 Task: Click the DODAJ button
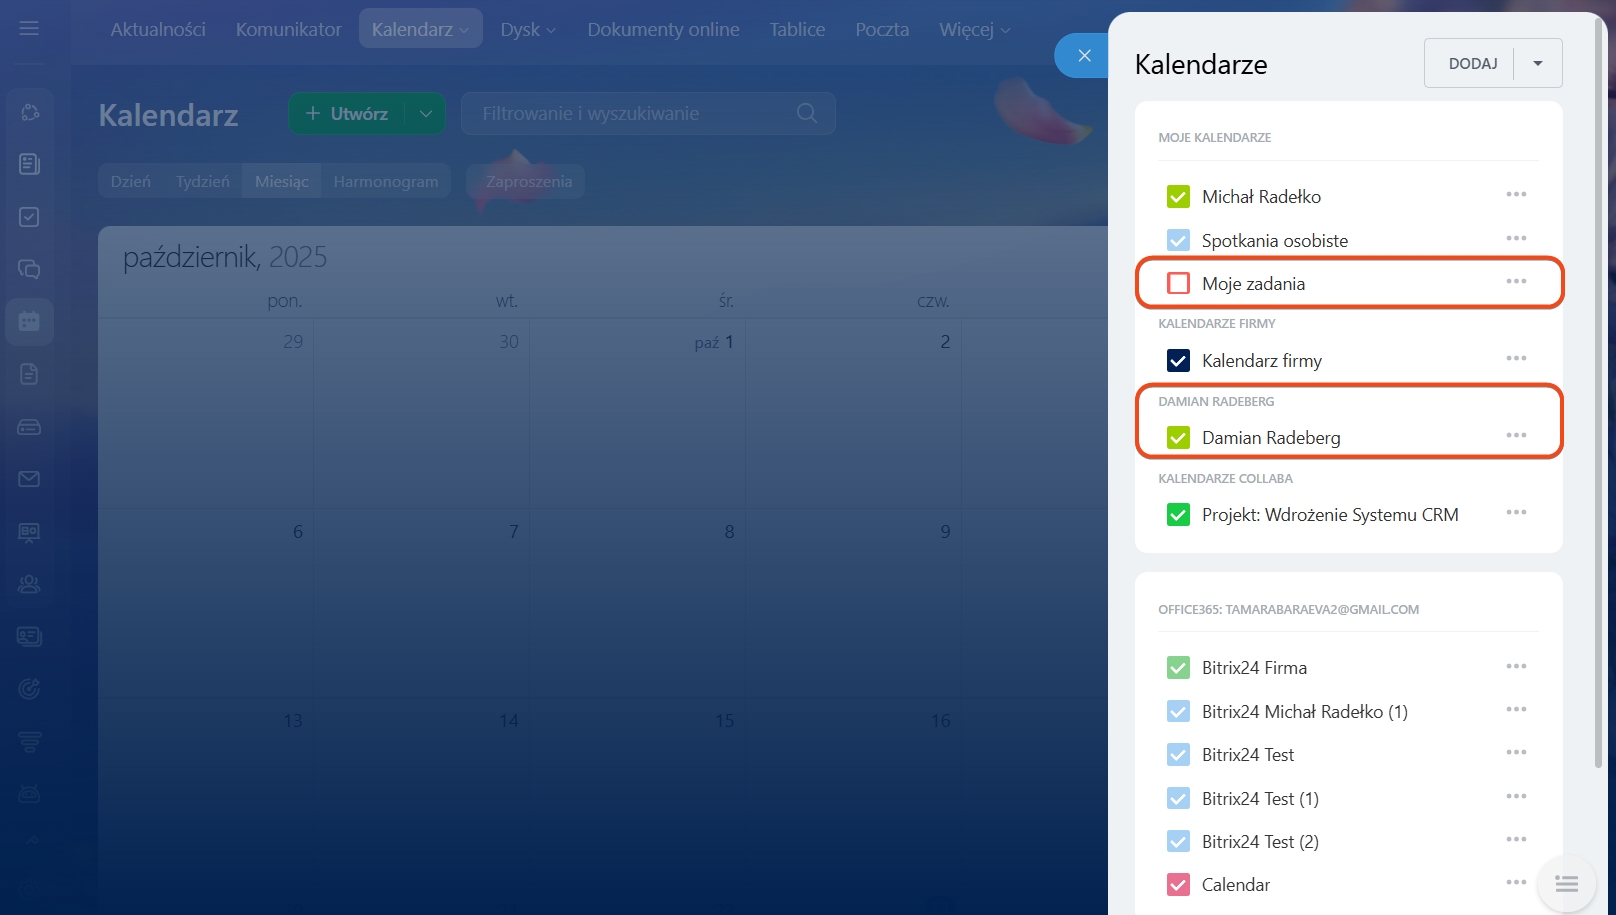coord(1471,63)
